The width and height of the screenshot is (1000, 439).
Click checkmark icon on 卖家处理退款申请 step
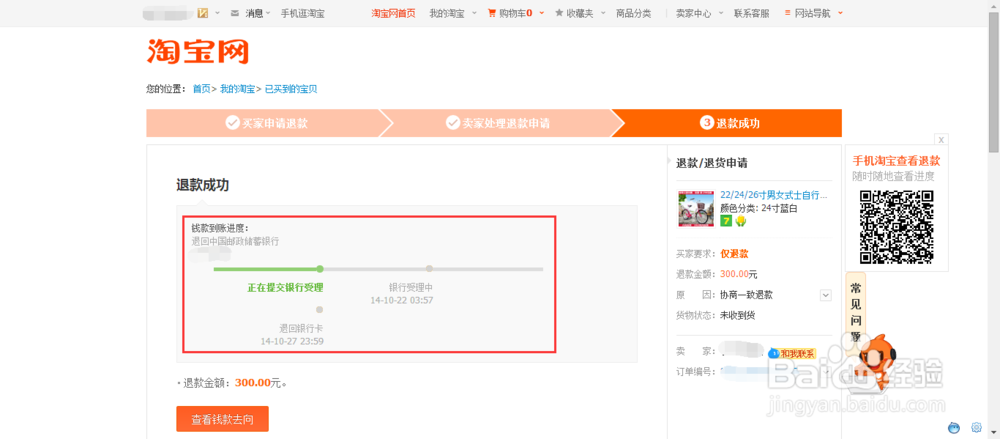[x=453, y=123]
